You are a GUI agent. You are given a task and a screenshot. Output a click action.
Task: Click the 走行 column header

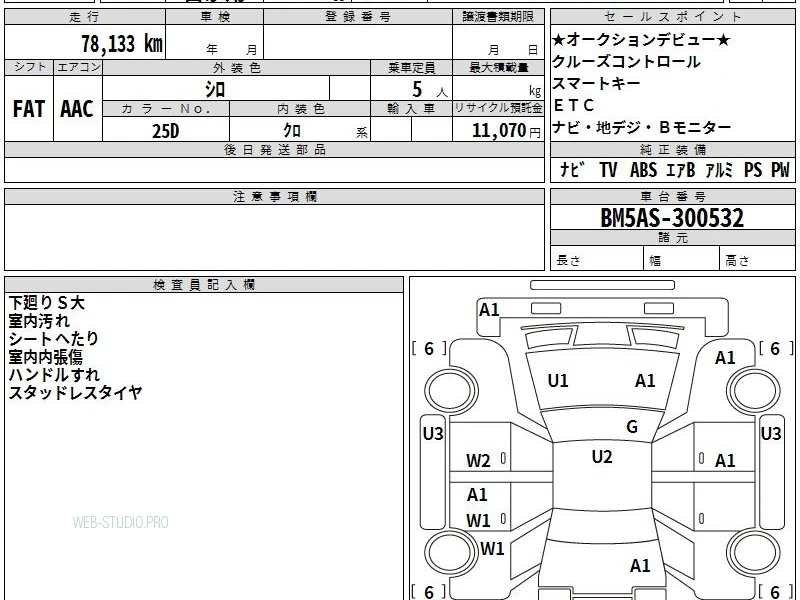point(85,17)
